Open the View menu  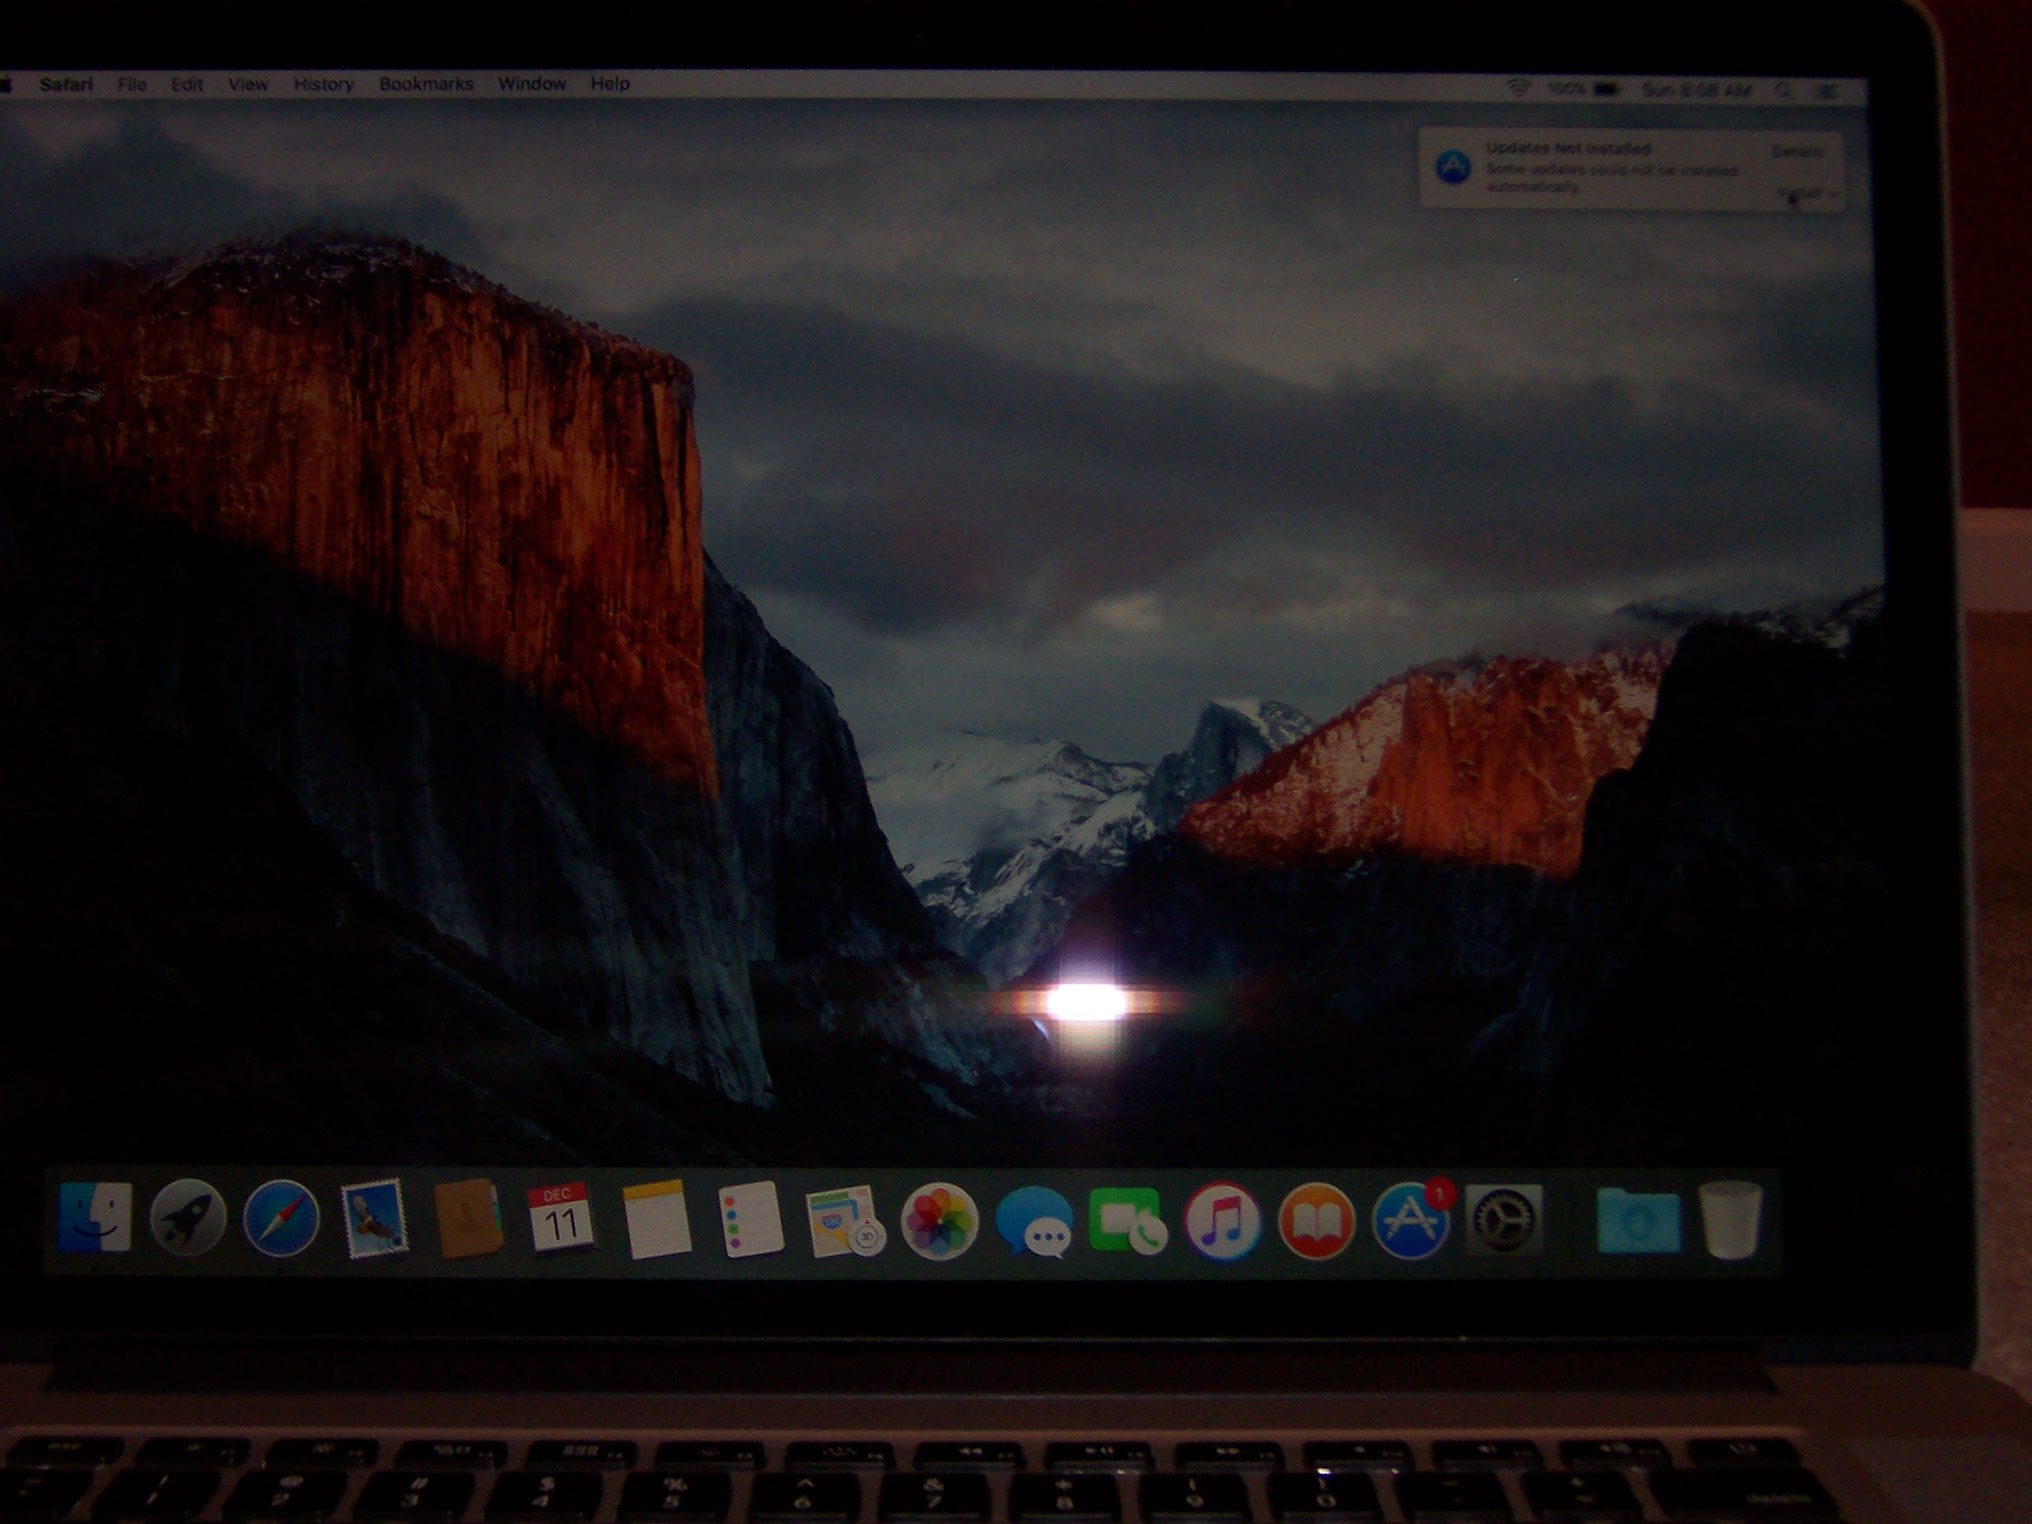(x=248, y=84)
